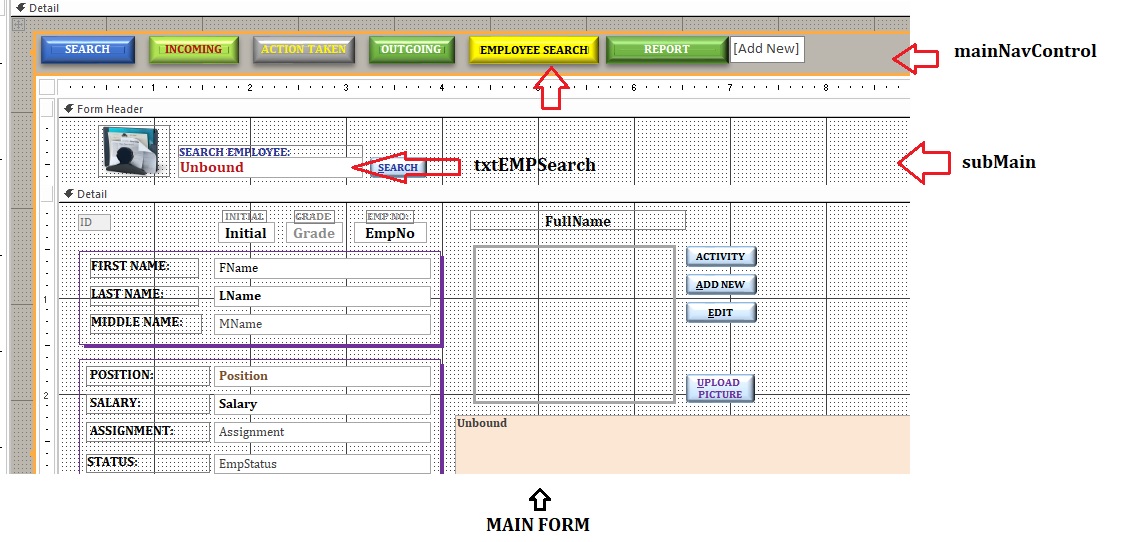
Task: Click the Salary text box
Action: [322, 404]
